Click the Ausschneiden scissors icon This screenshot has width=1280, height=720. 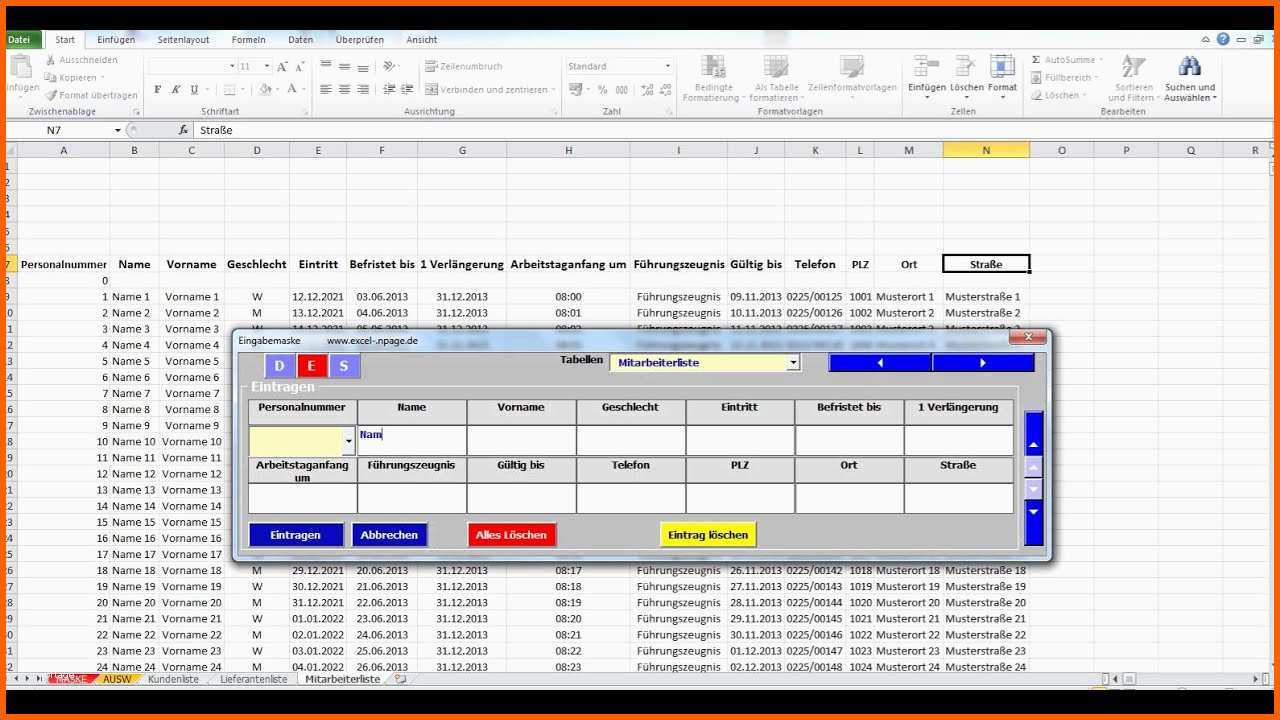(x=51, y=60)
